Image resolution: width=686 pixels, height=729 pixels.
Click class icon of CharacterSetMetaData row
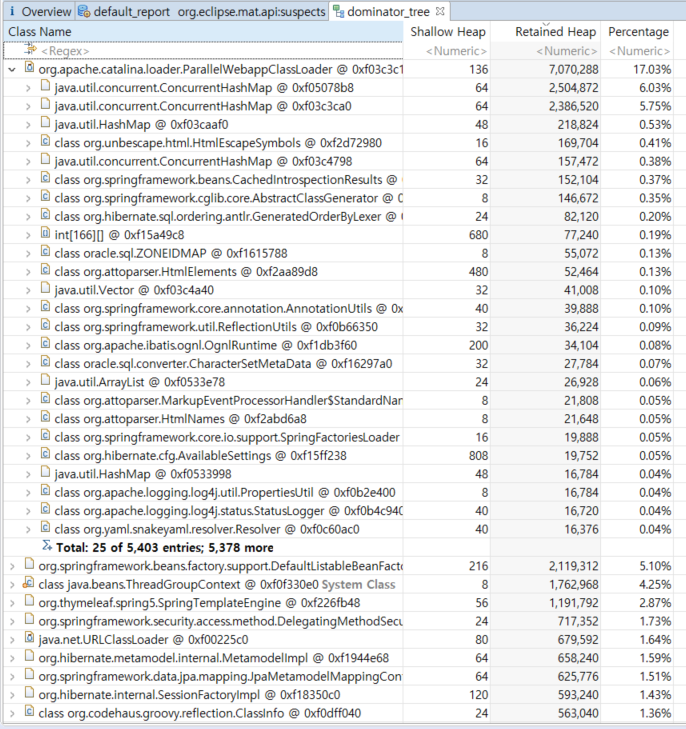(x=45, y=362)
